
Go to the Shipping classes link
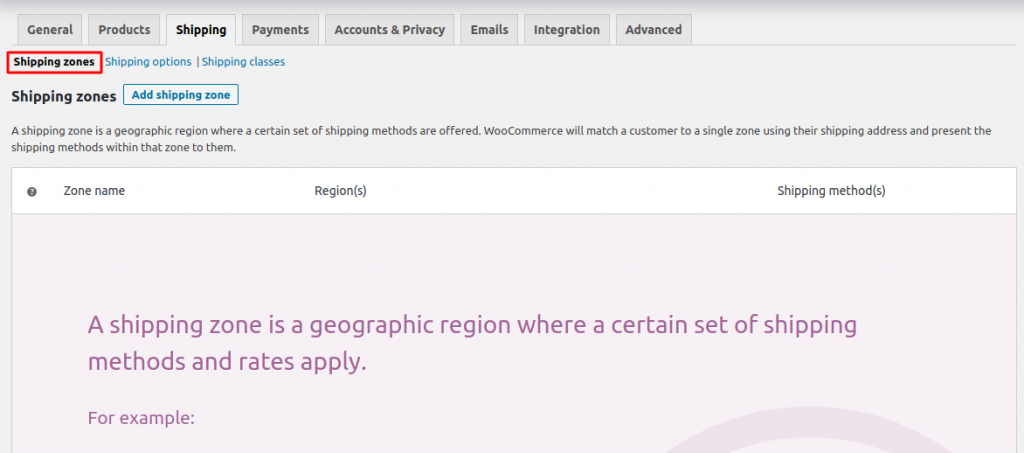pos(243,62)
